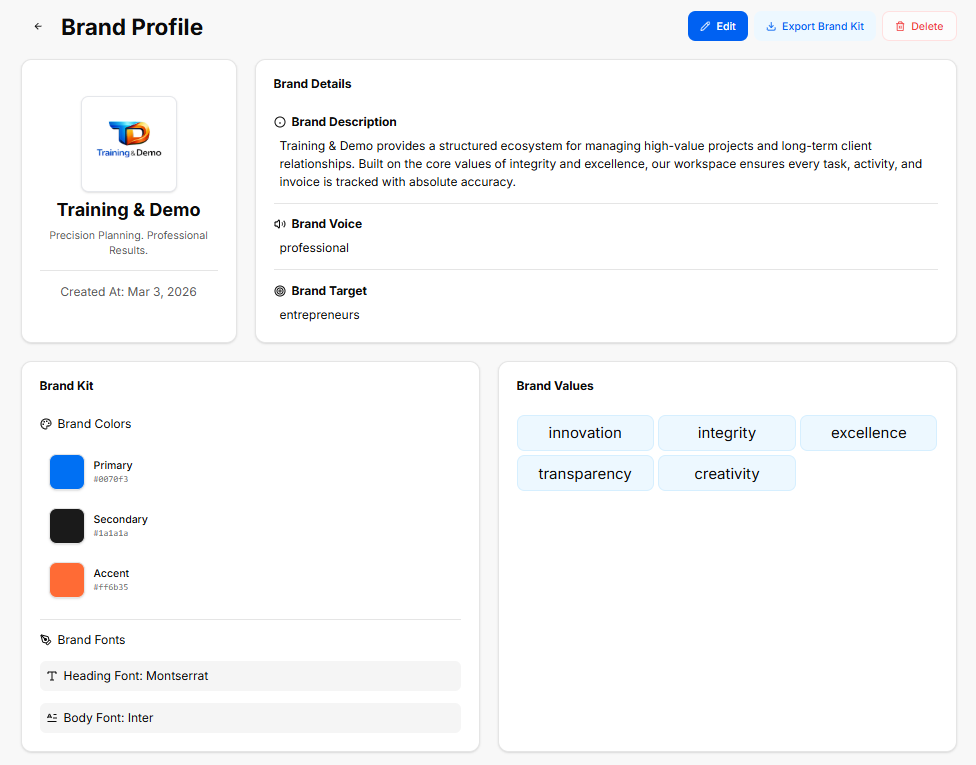Click the Brand Voice speaker icon
The width and height of the screenshot is (976, 765).
[280, 224]
